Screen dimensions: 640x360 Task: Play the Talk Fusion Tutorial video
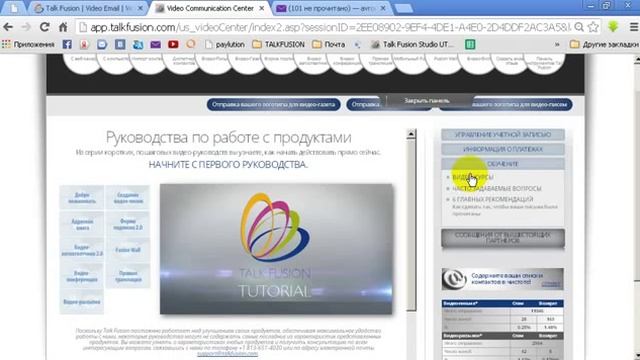pos(276,249)
